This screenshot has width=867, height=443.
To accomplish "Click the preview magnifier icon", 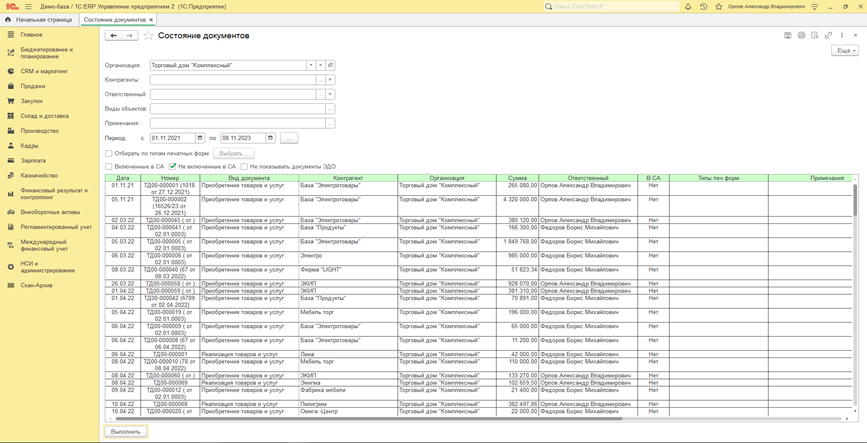I will pos(814,35).
